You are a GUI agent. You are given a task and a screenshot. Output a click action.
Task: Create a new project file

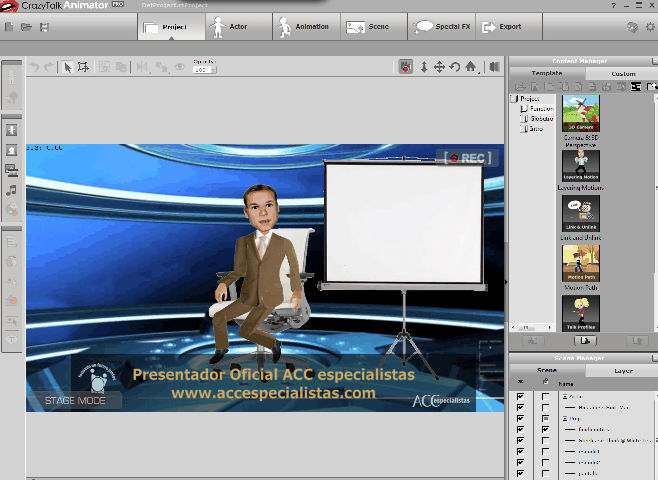pos(9,27)
